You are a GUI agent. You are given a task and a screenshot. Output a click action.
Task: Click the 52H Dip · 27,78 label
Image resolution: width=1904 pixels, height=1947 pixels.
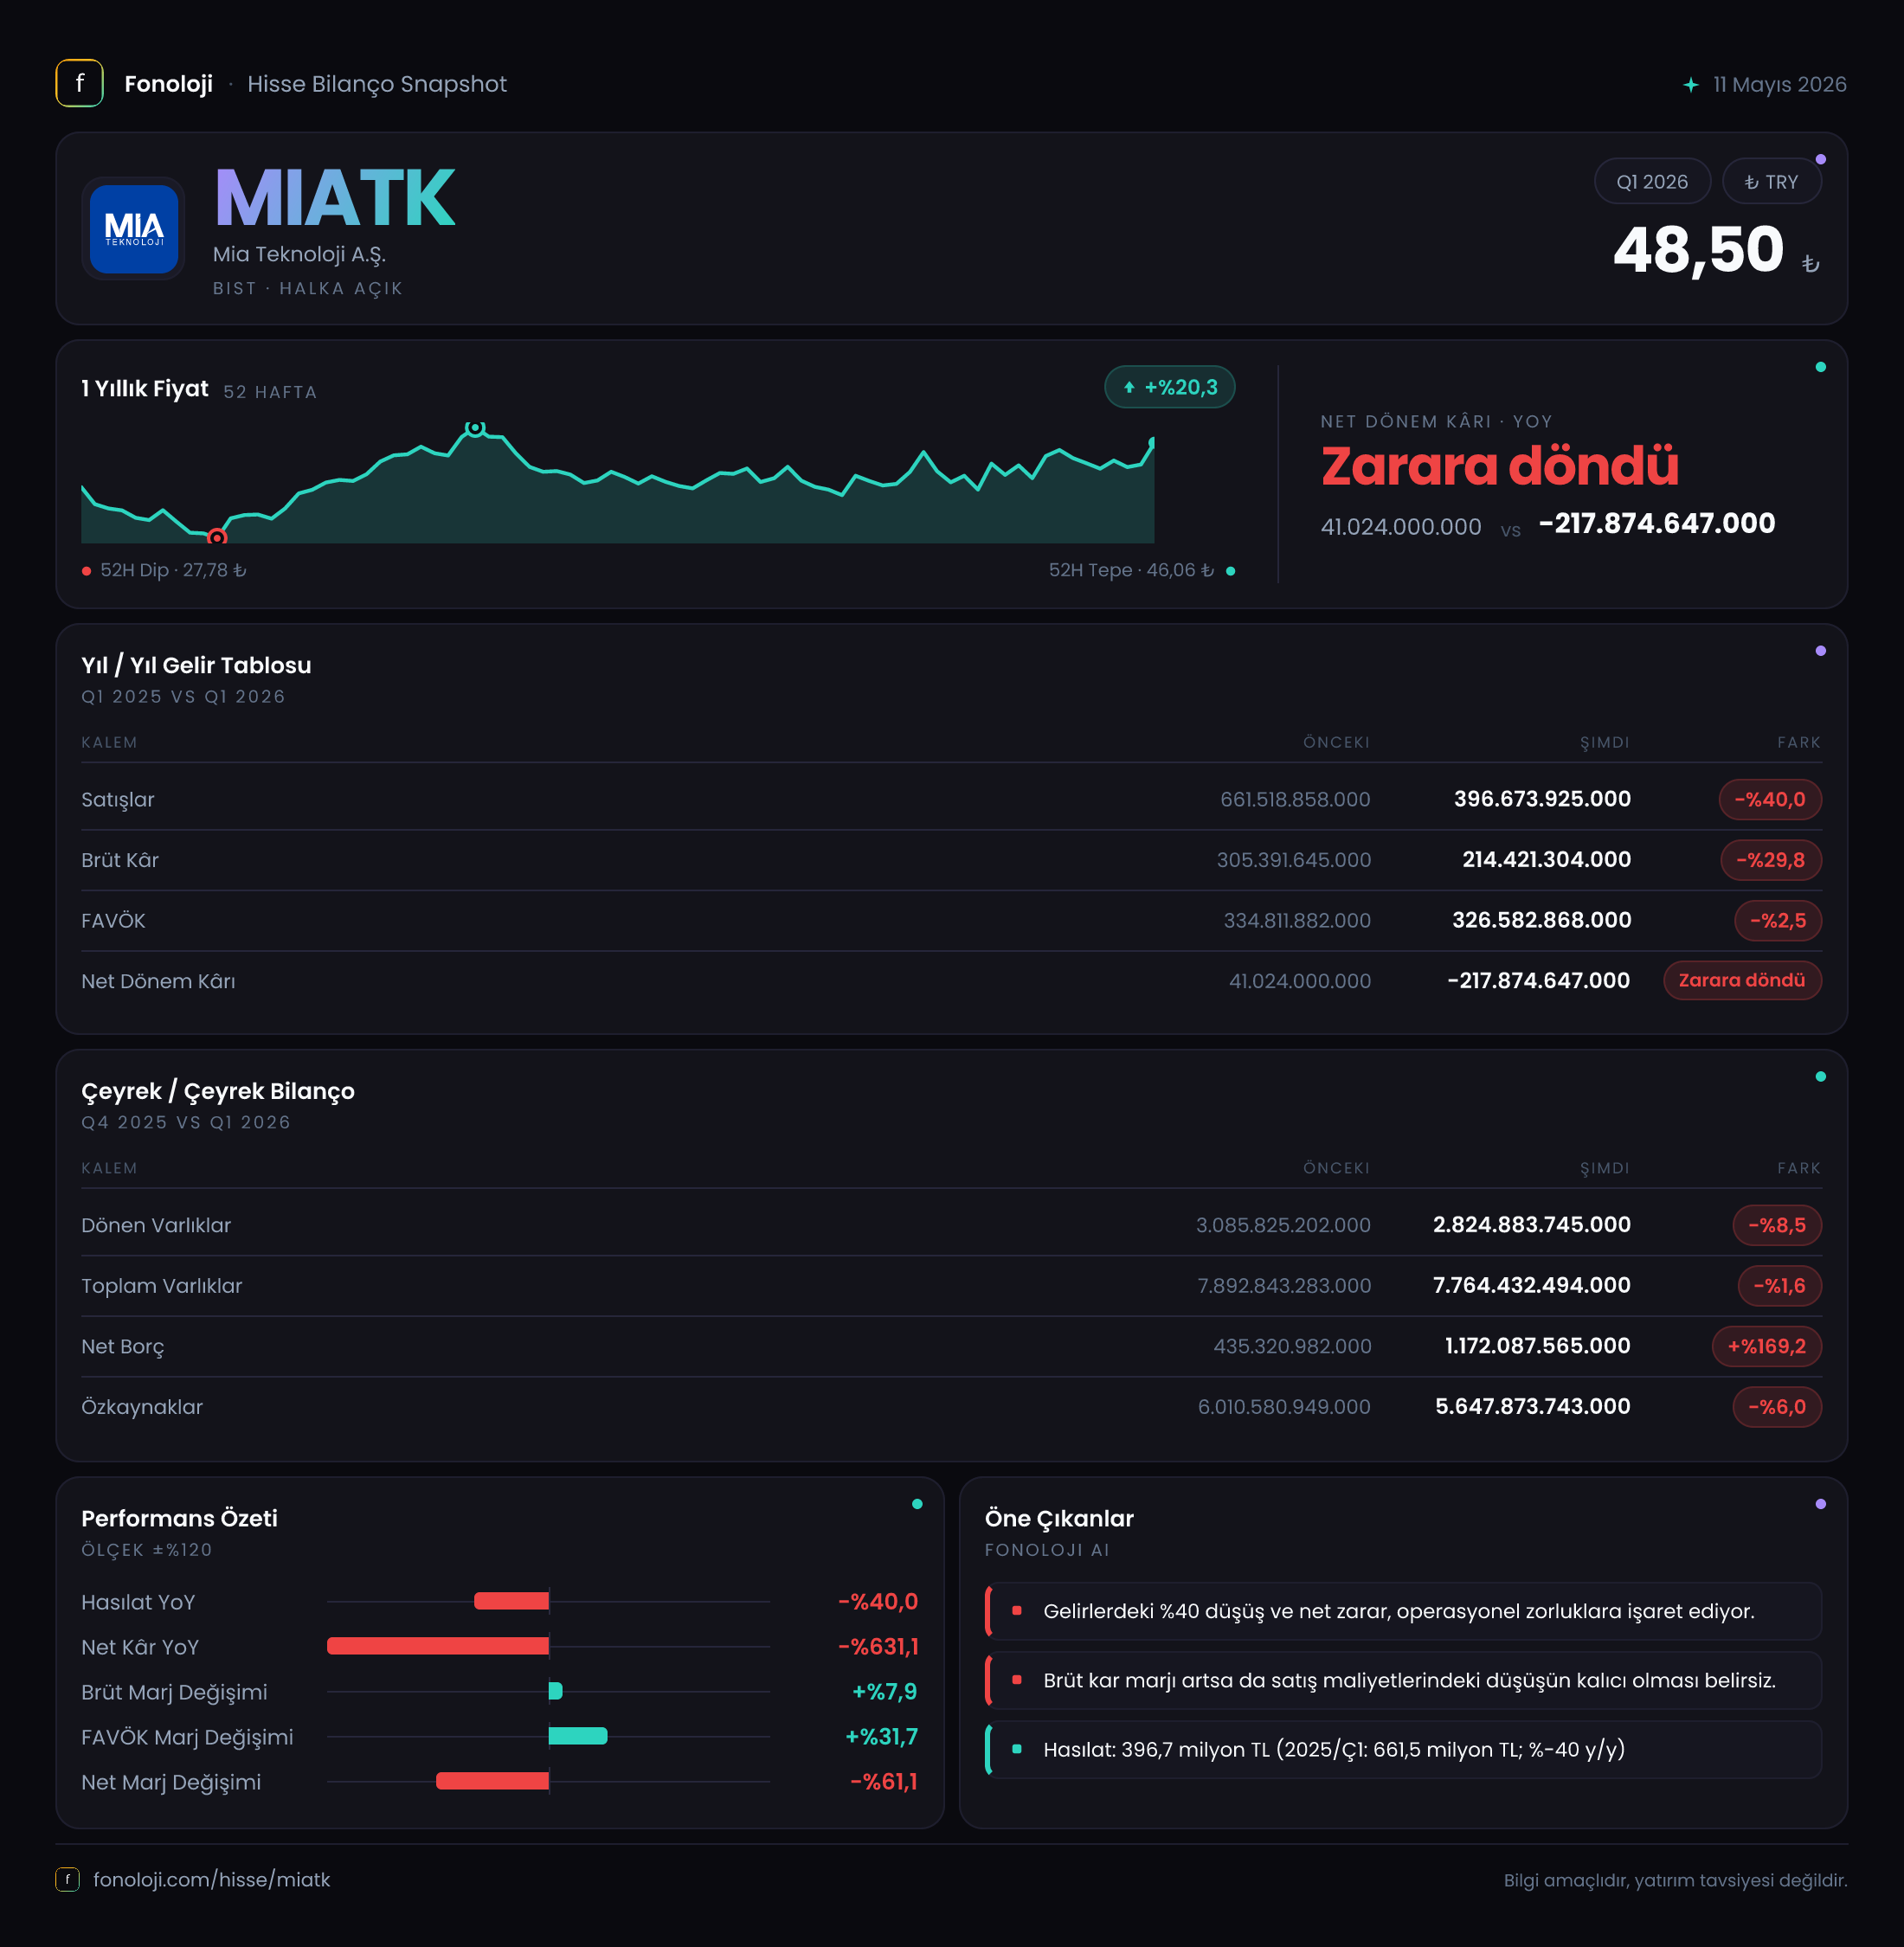[x=173, y=571]
